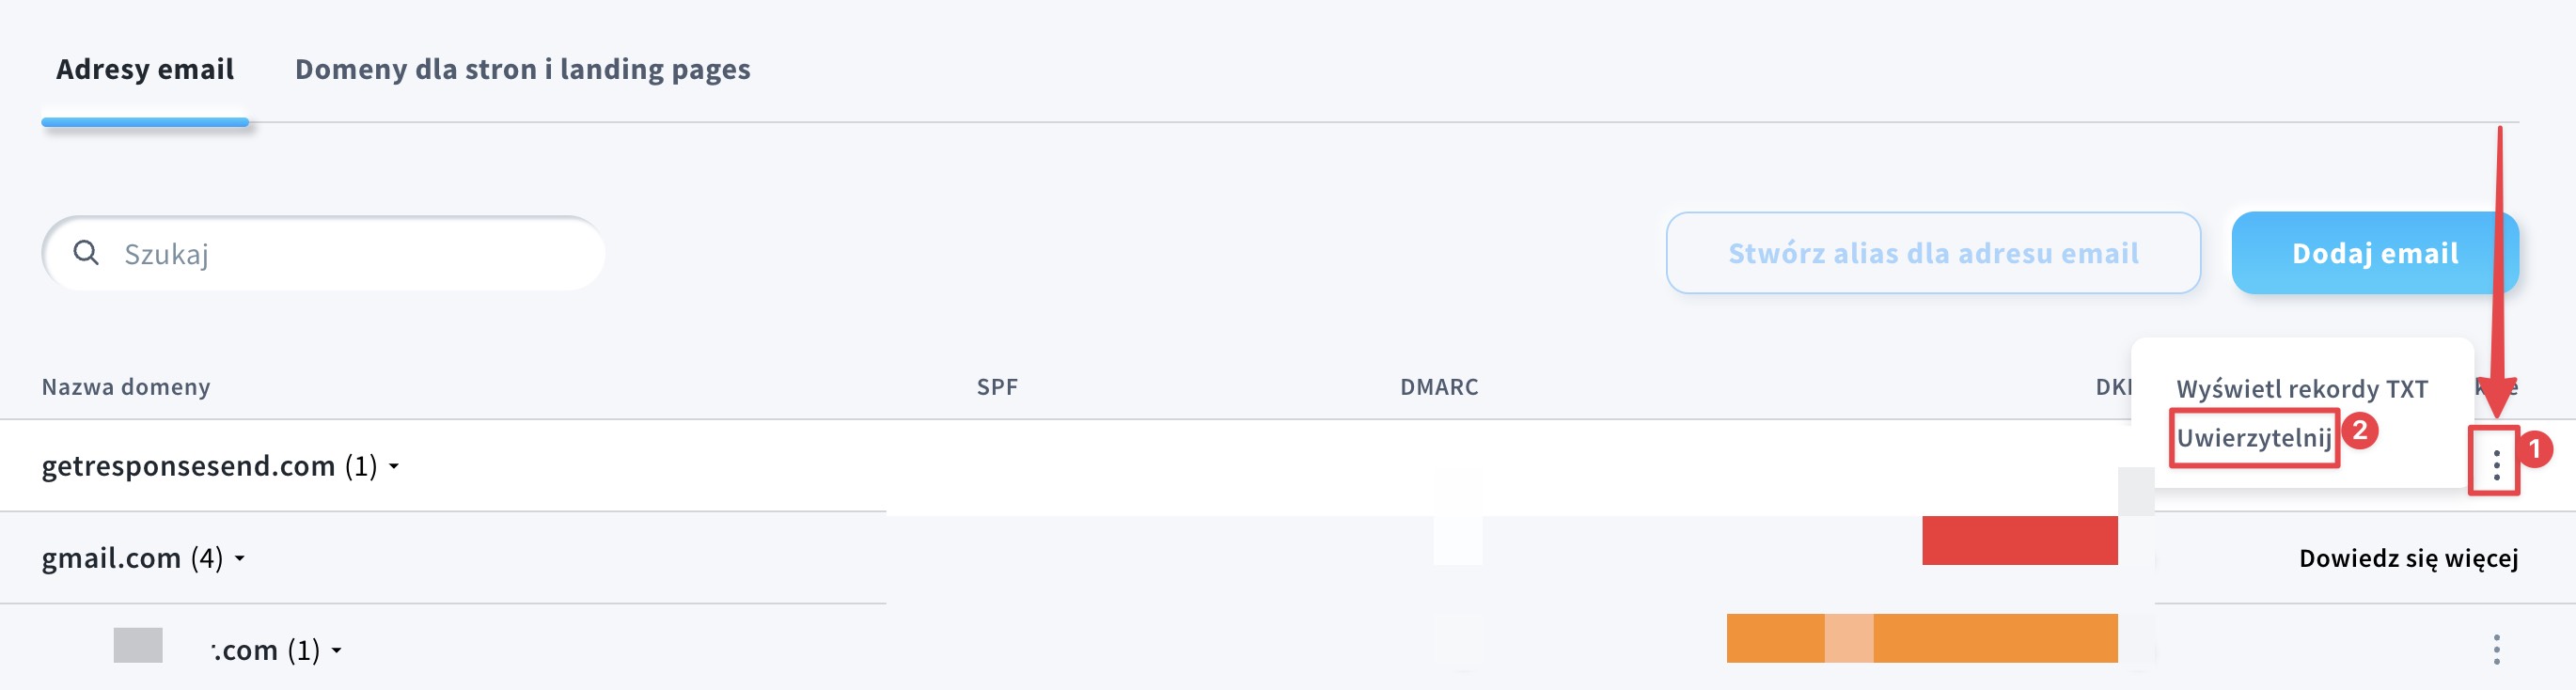Choose Uwierzytelnij from the popup menu
Screen dimensions: 2576x690
[2254, 438]
